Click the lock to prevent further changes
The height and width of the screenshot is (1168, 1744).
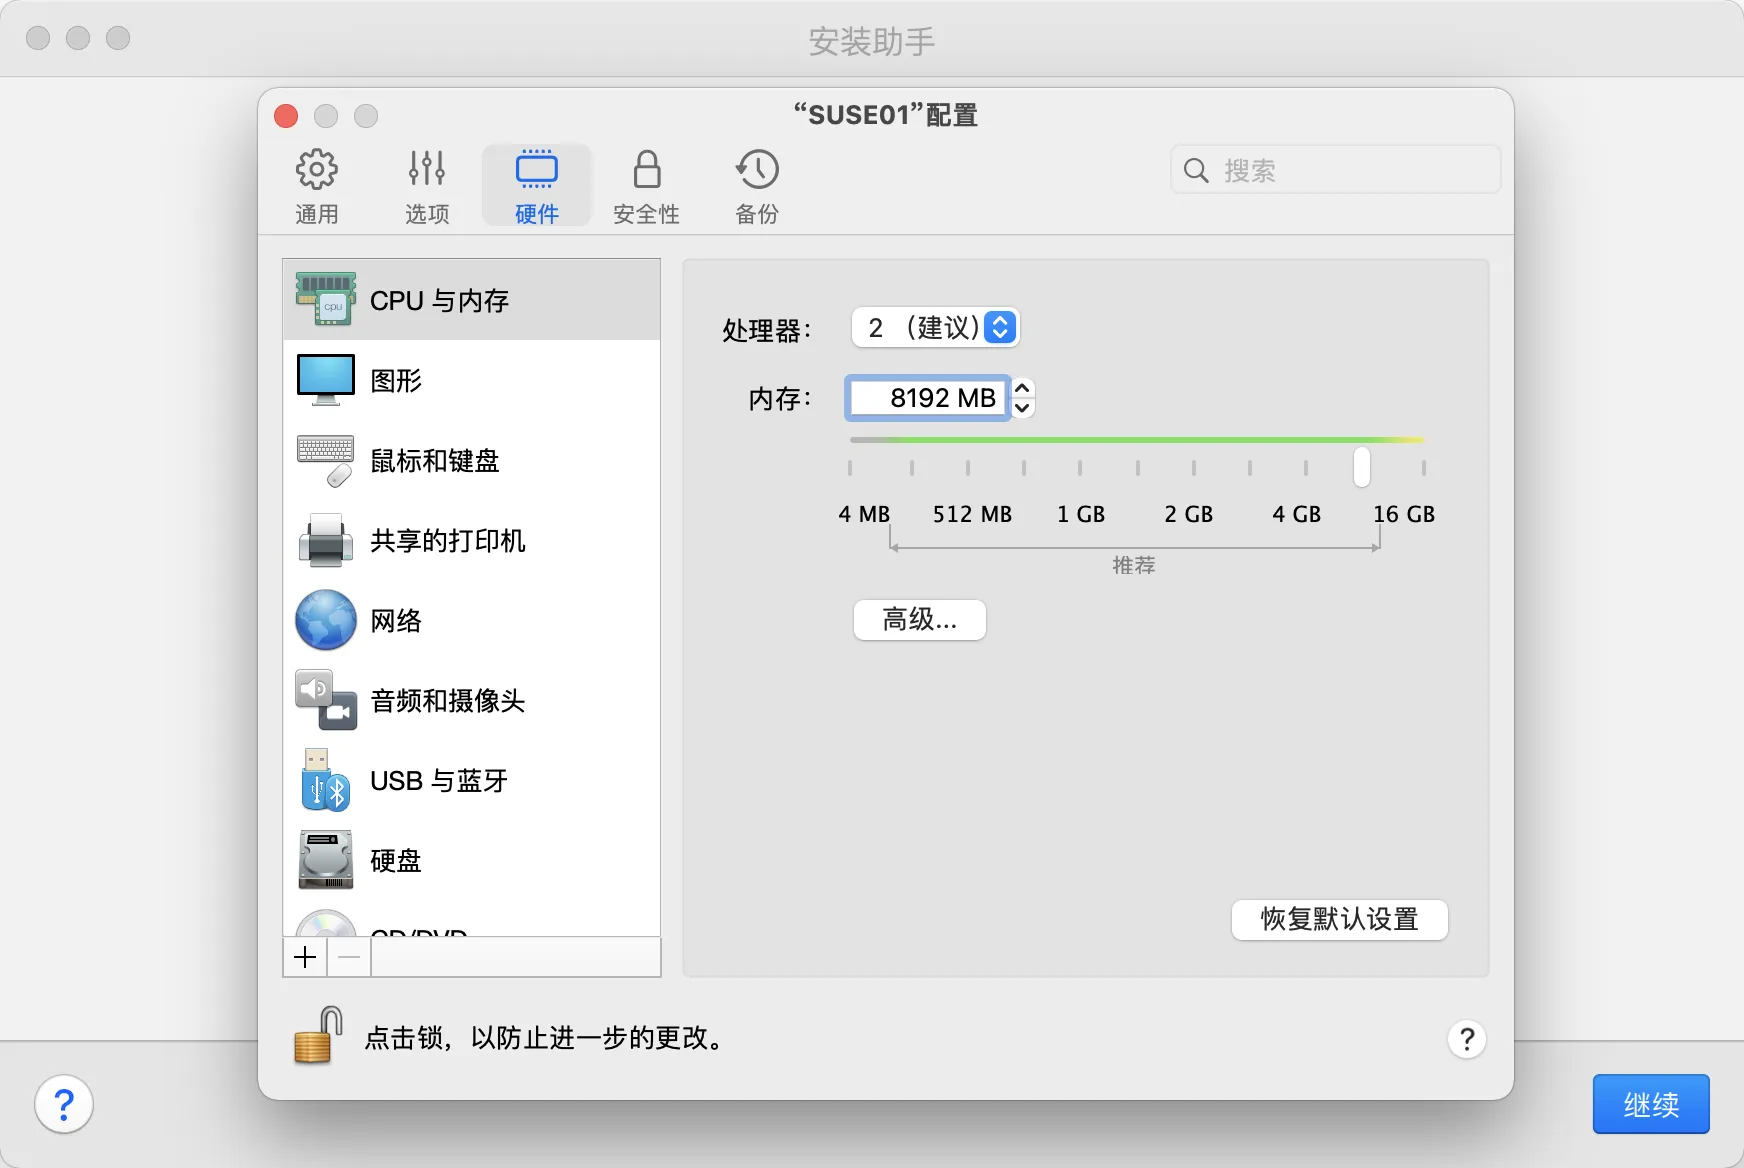pyautogui.click(x=313, y=1037)
